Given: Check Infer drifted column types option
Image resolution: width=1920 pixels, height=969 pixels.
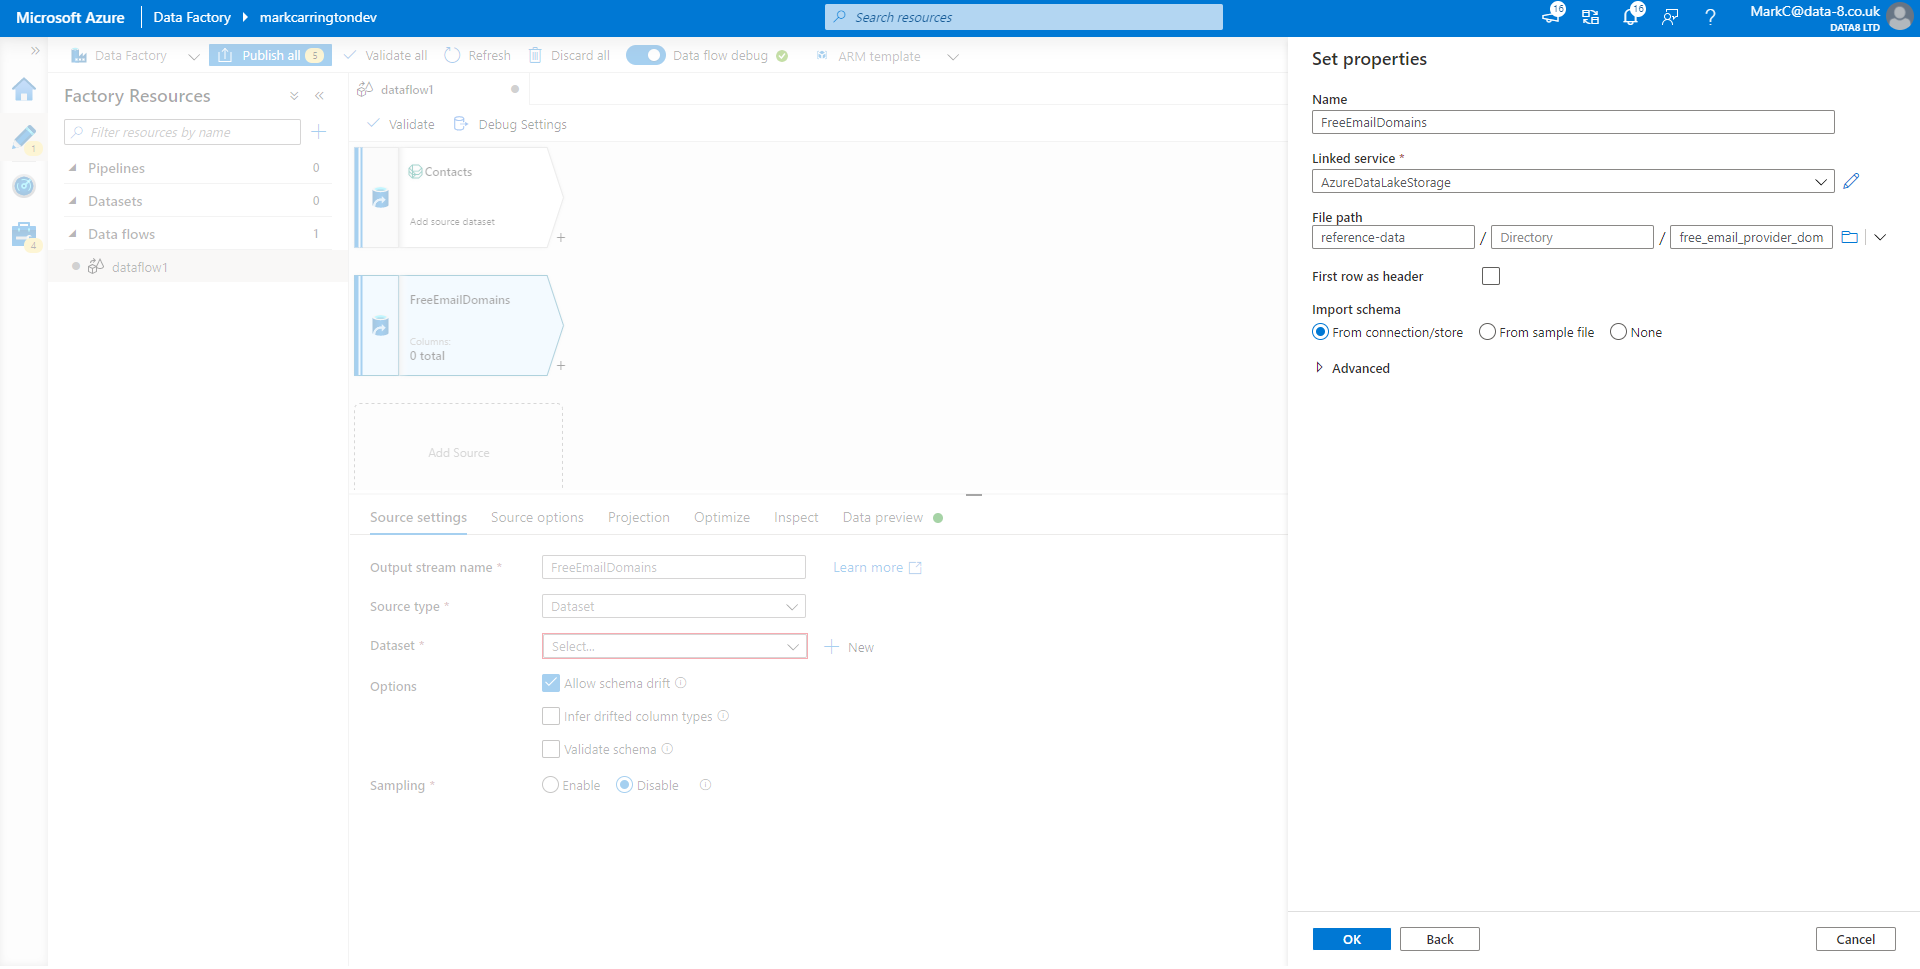Looking at the screenshot, I should [x=551, y=716].
